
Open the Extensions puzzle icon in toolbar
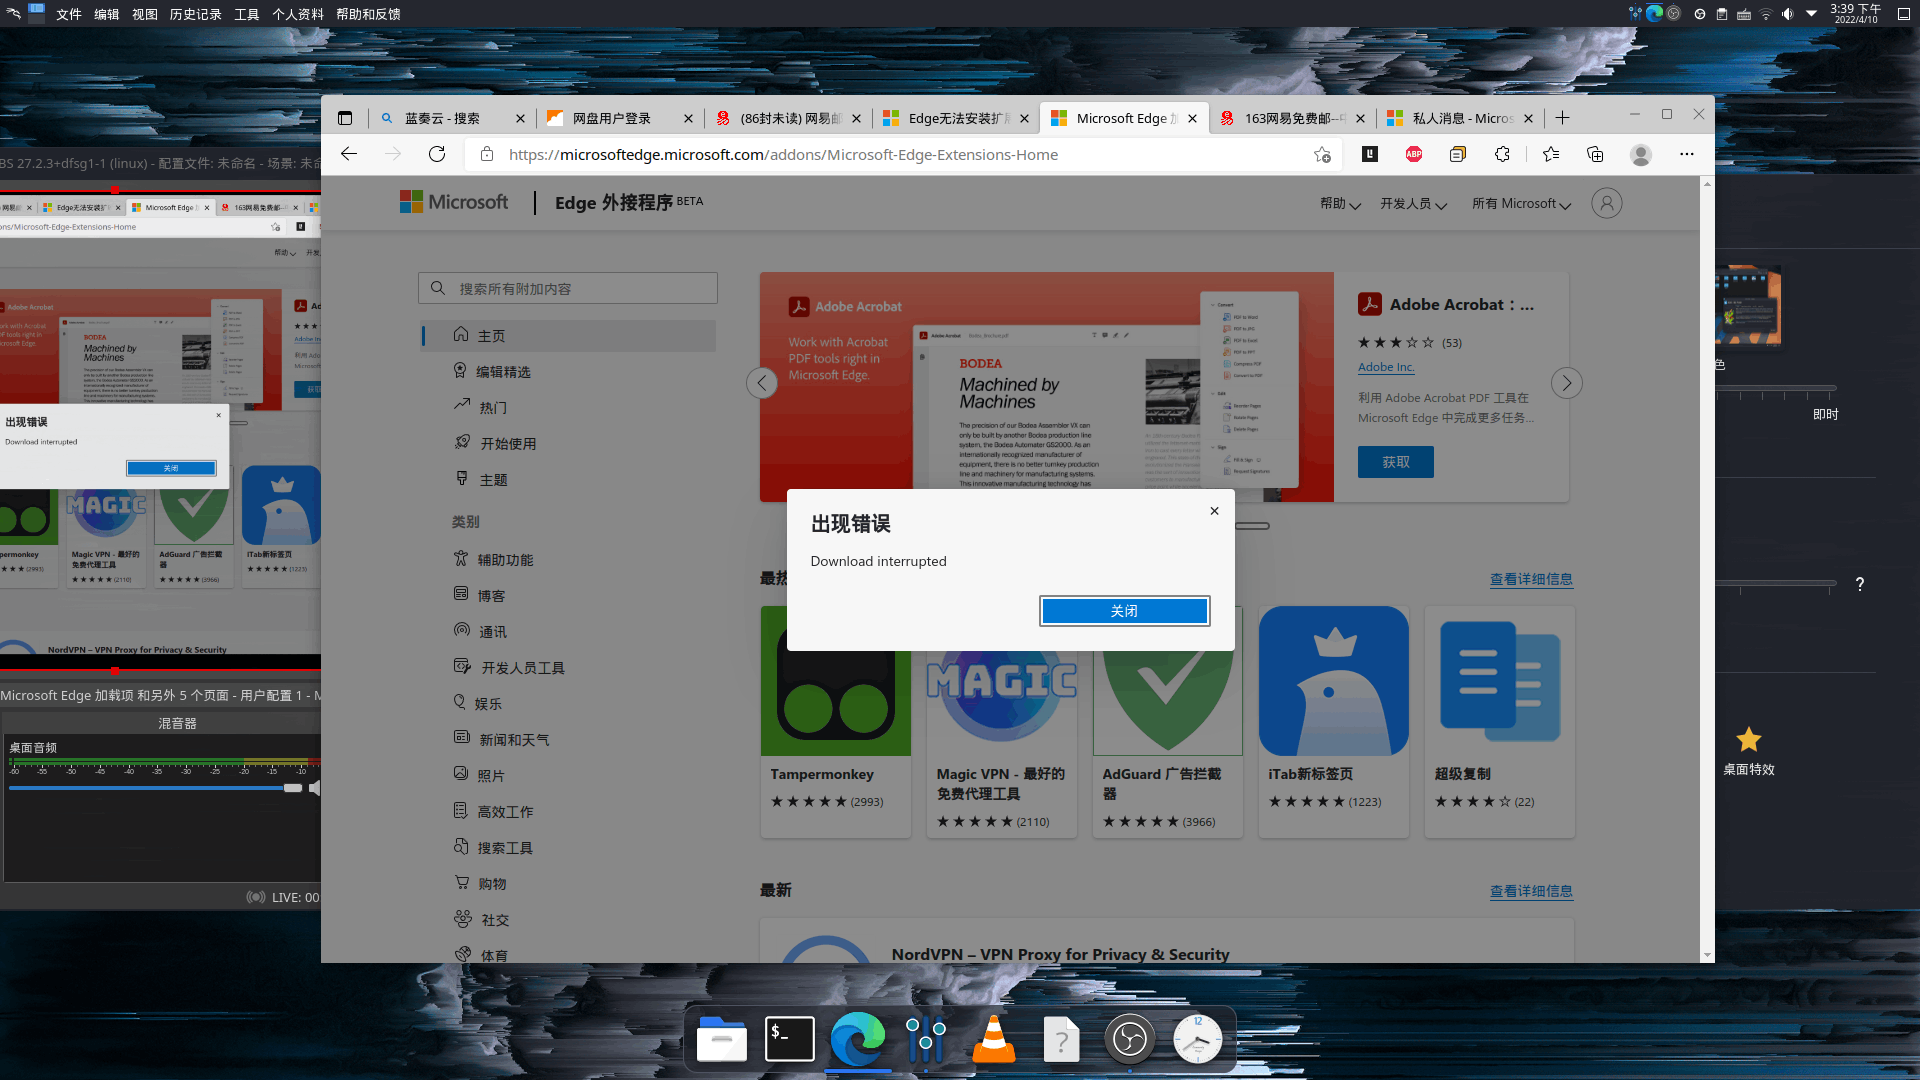coord(1502,154)
